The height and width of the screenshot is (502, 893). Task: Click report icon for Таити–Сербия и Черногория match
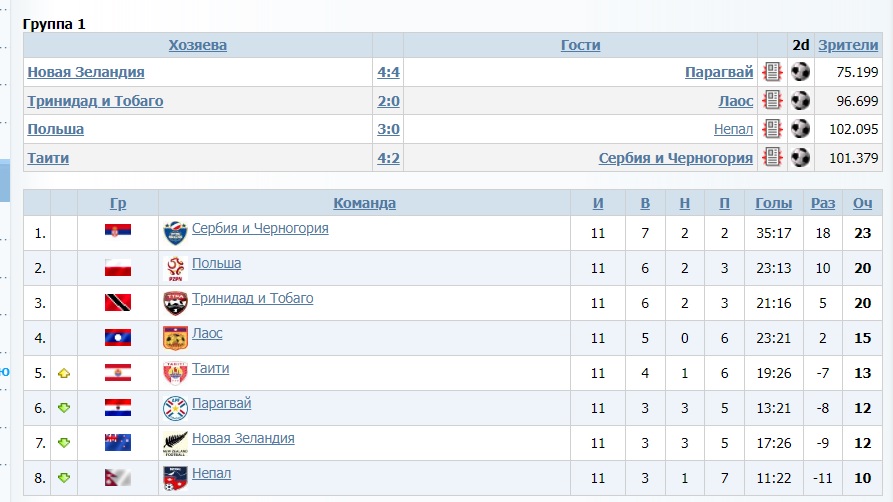coord(772,157)
